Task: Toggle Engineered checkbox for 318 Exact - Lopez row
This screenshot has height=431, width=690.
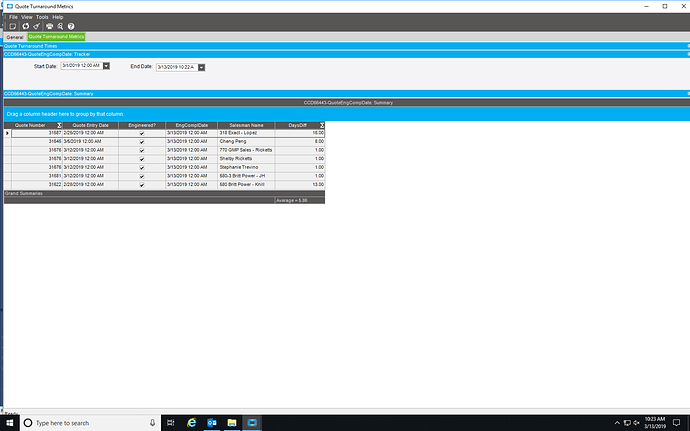Action: click(x=142, y=133)
